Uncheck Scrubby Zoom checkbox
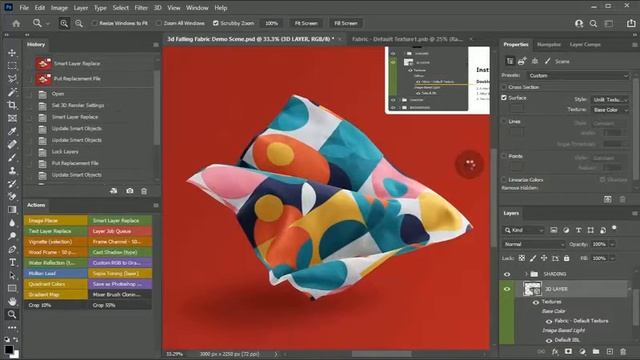The width and height of the screenshot is (640, 360). (216, 23)
